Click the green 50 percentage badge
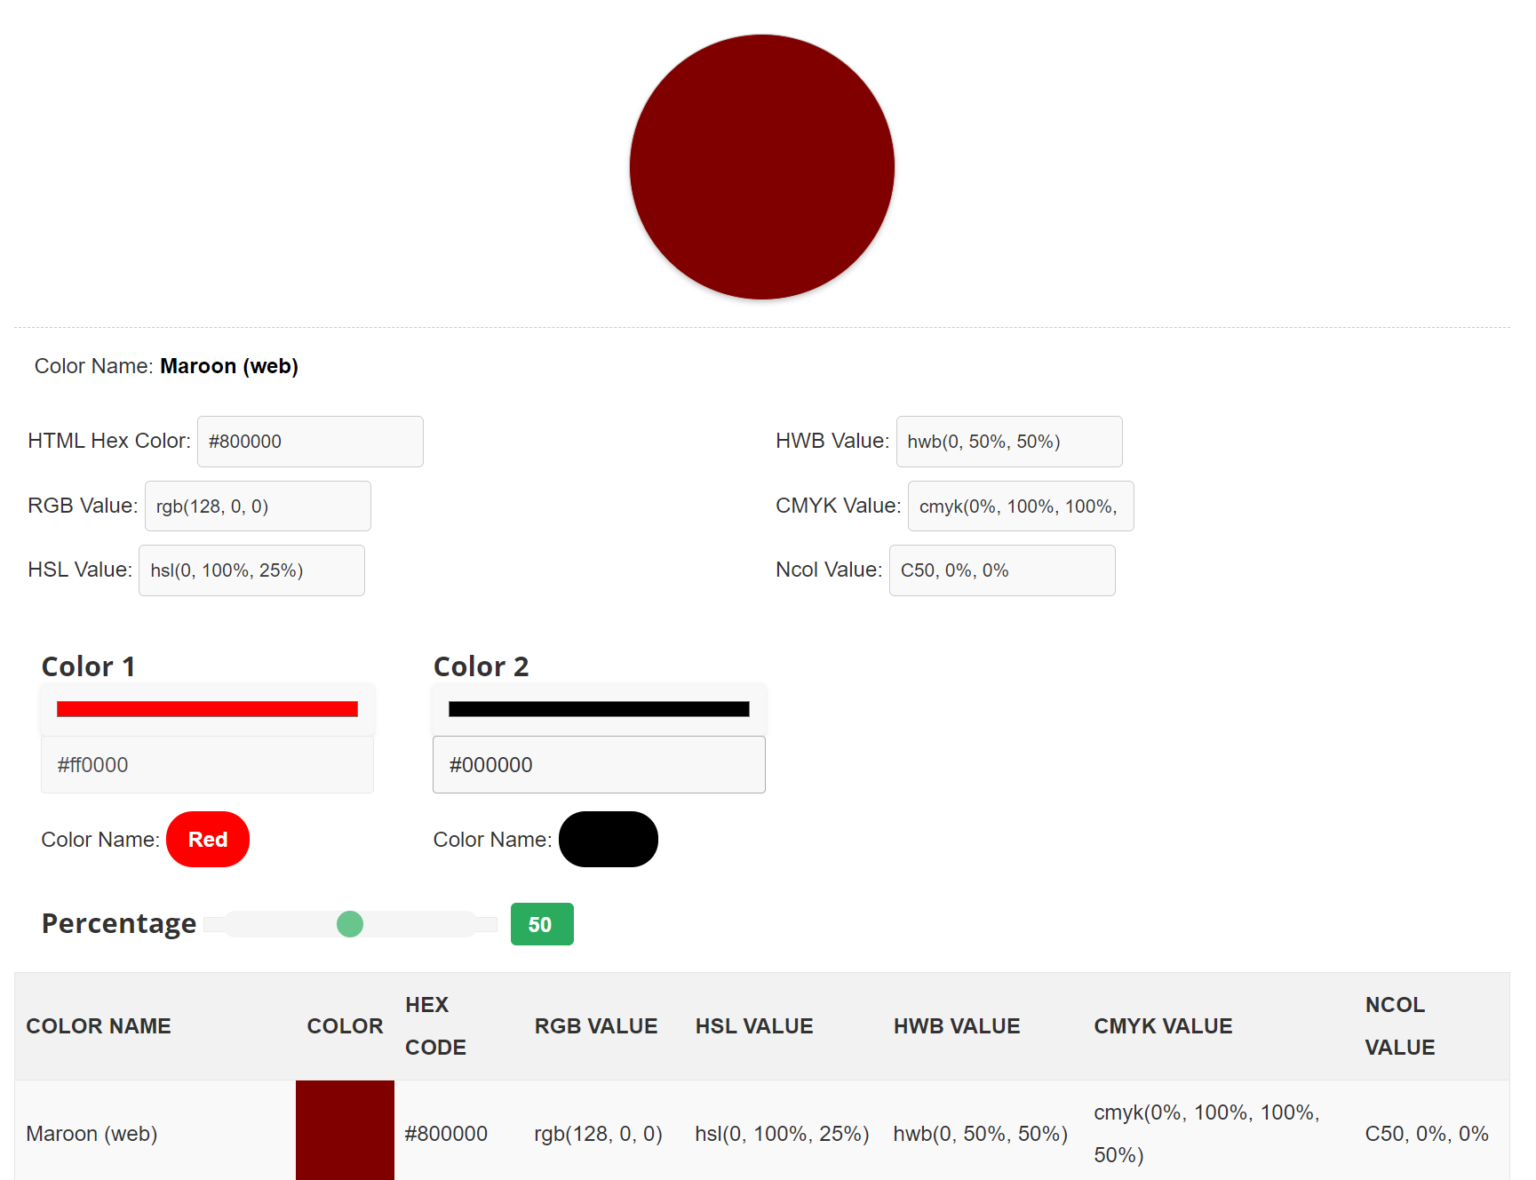This screenshot has width=1536, height=1180. click(x=542, y=924)
